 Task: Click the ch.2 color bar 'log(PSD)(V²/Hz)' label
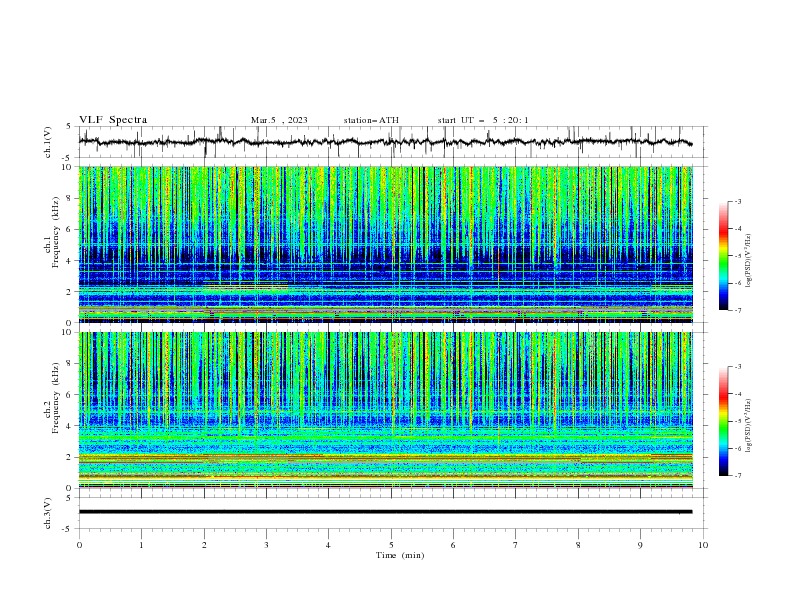(748, 426)
